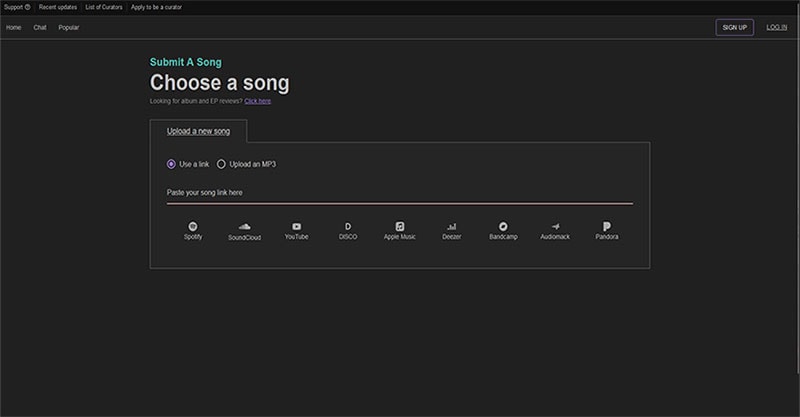Select the DISCO icon
The height and width of the screenshot is (417, 800).
(348, 226)
